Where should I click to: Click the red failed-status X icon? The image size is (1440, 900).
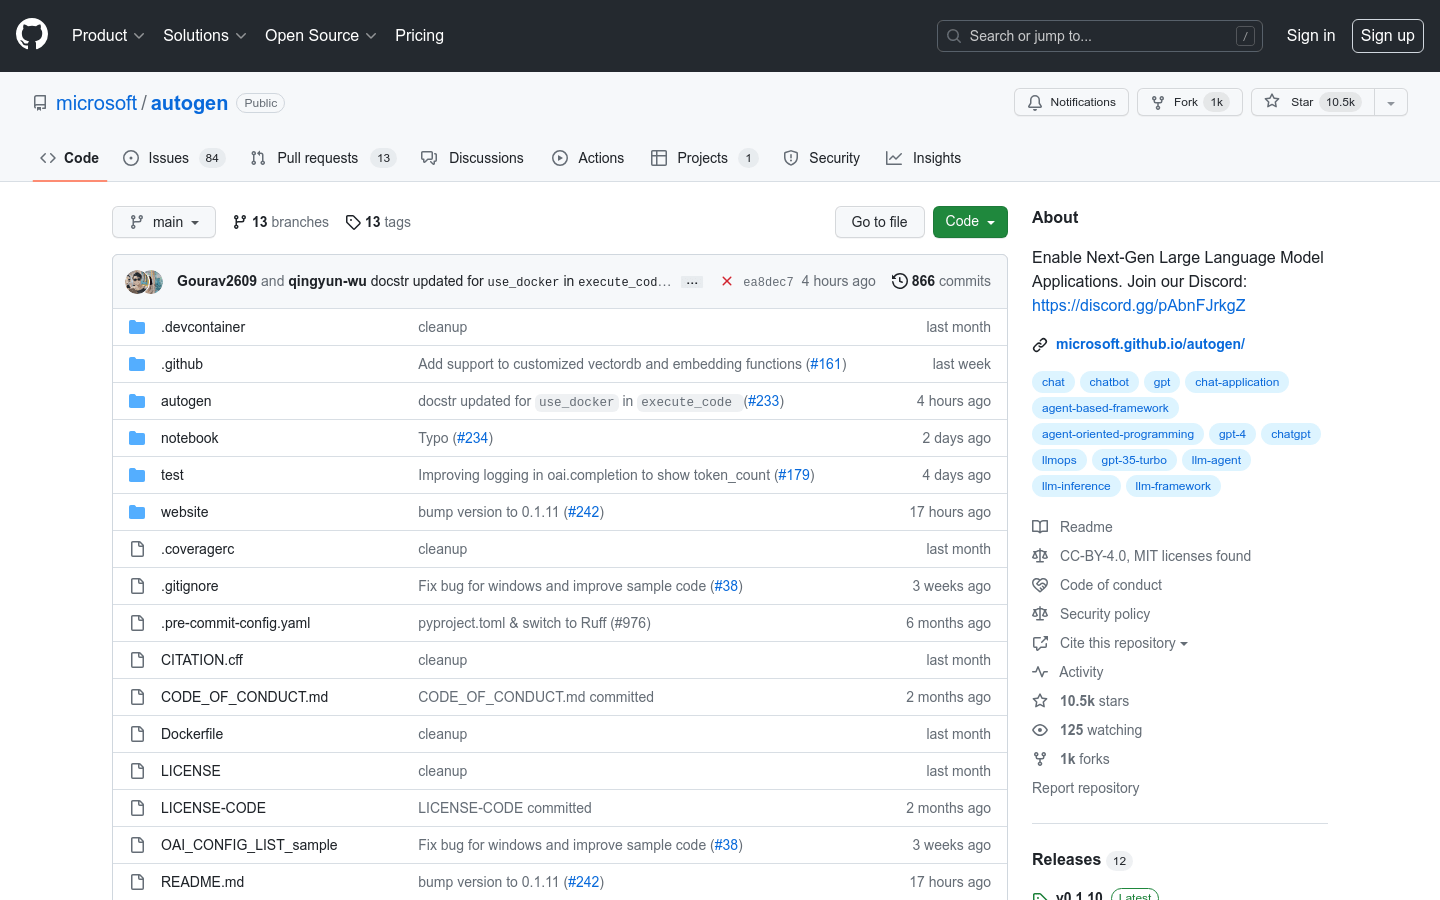pyautogui.click(x=727, y=282)
